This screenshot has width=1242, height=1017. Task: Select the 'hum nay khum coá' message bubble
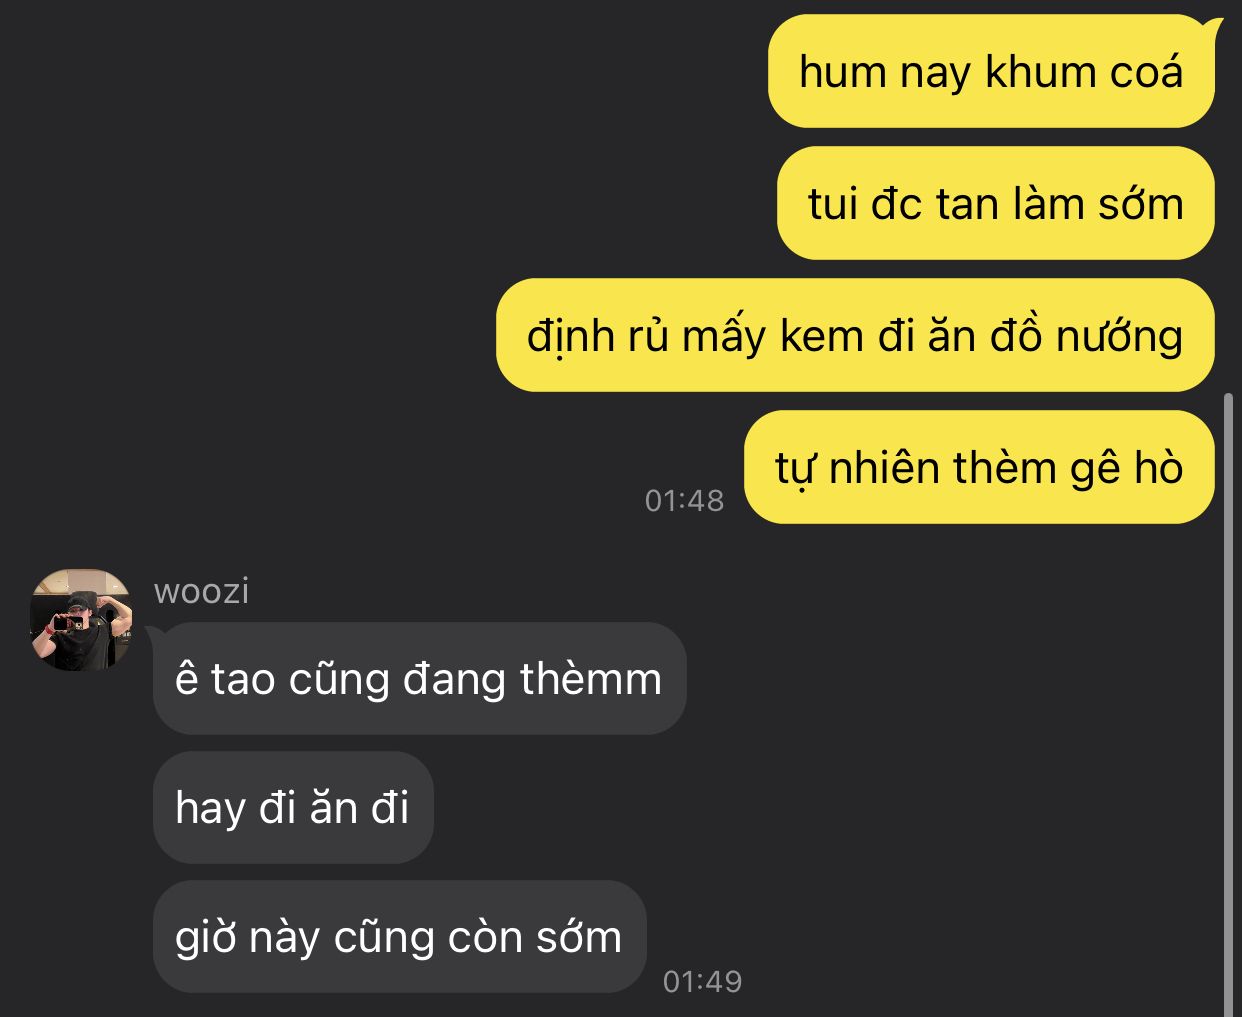pos(991,71)
